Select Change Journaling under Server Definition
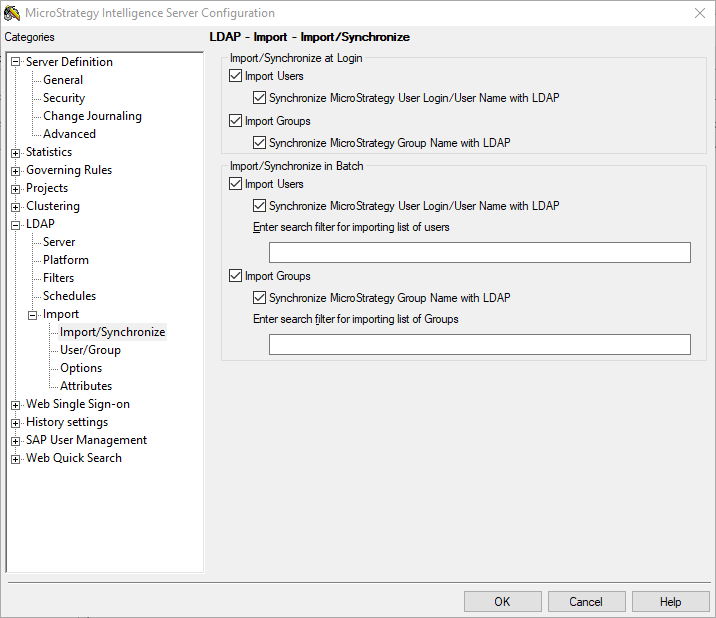The height and width of the screenshot is (618, 716). coord(92,116)
